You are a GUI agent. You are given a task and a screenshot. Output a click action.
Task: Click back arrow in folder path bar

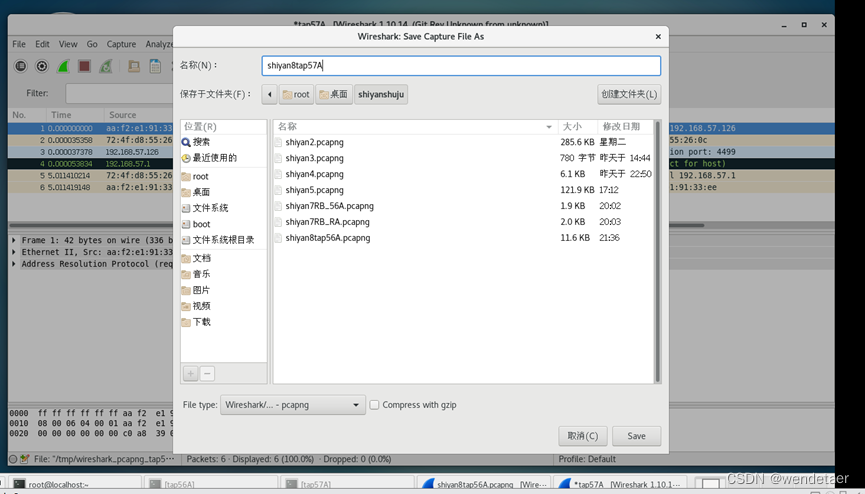tap(269, 94)
